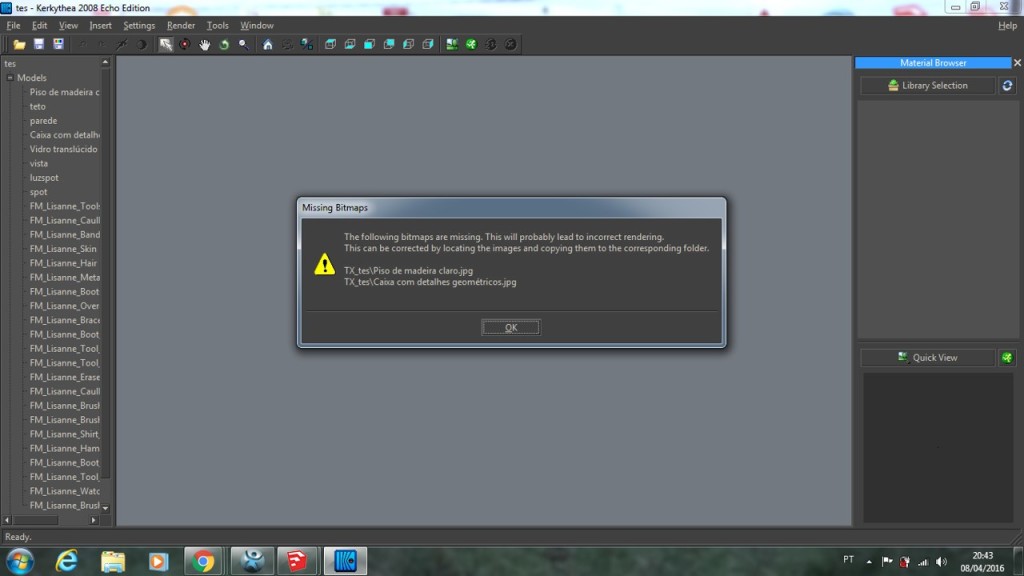The image size is (1024, 576).
Task: Click the Library Selection button
Action: tap(927, 86)
